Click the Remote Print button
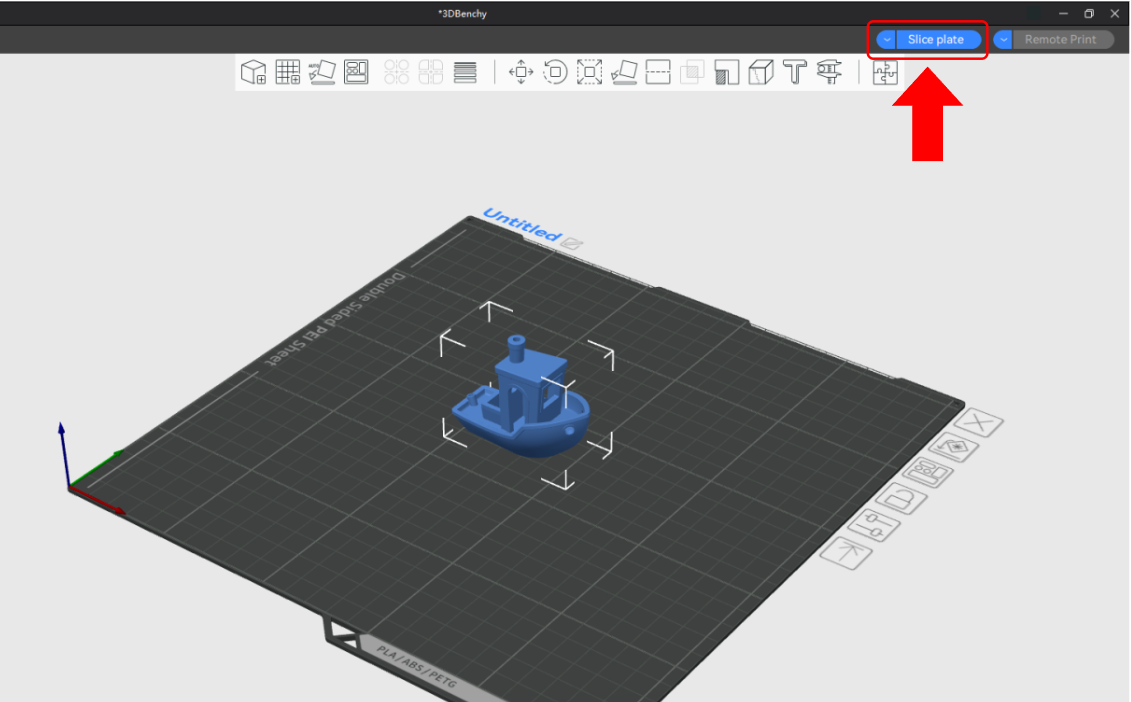Viewport: 1131px width, 702px height. click(1063, 40)
